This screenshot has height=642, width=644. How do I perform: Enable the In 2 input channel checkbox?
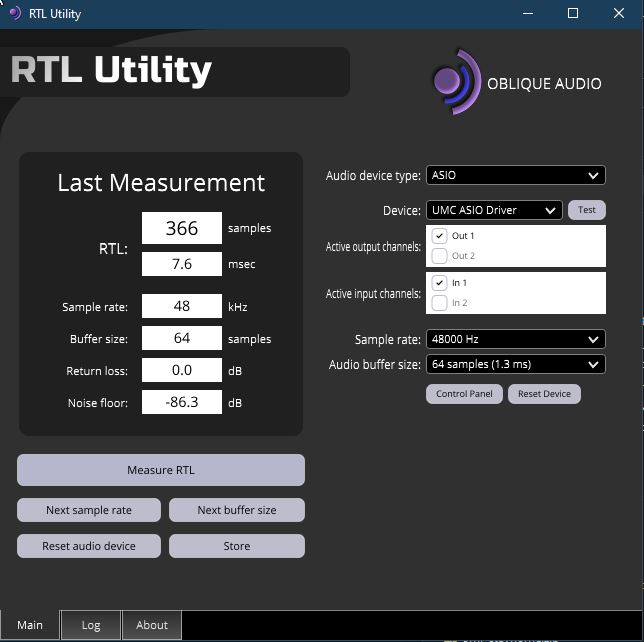point(440,303)
